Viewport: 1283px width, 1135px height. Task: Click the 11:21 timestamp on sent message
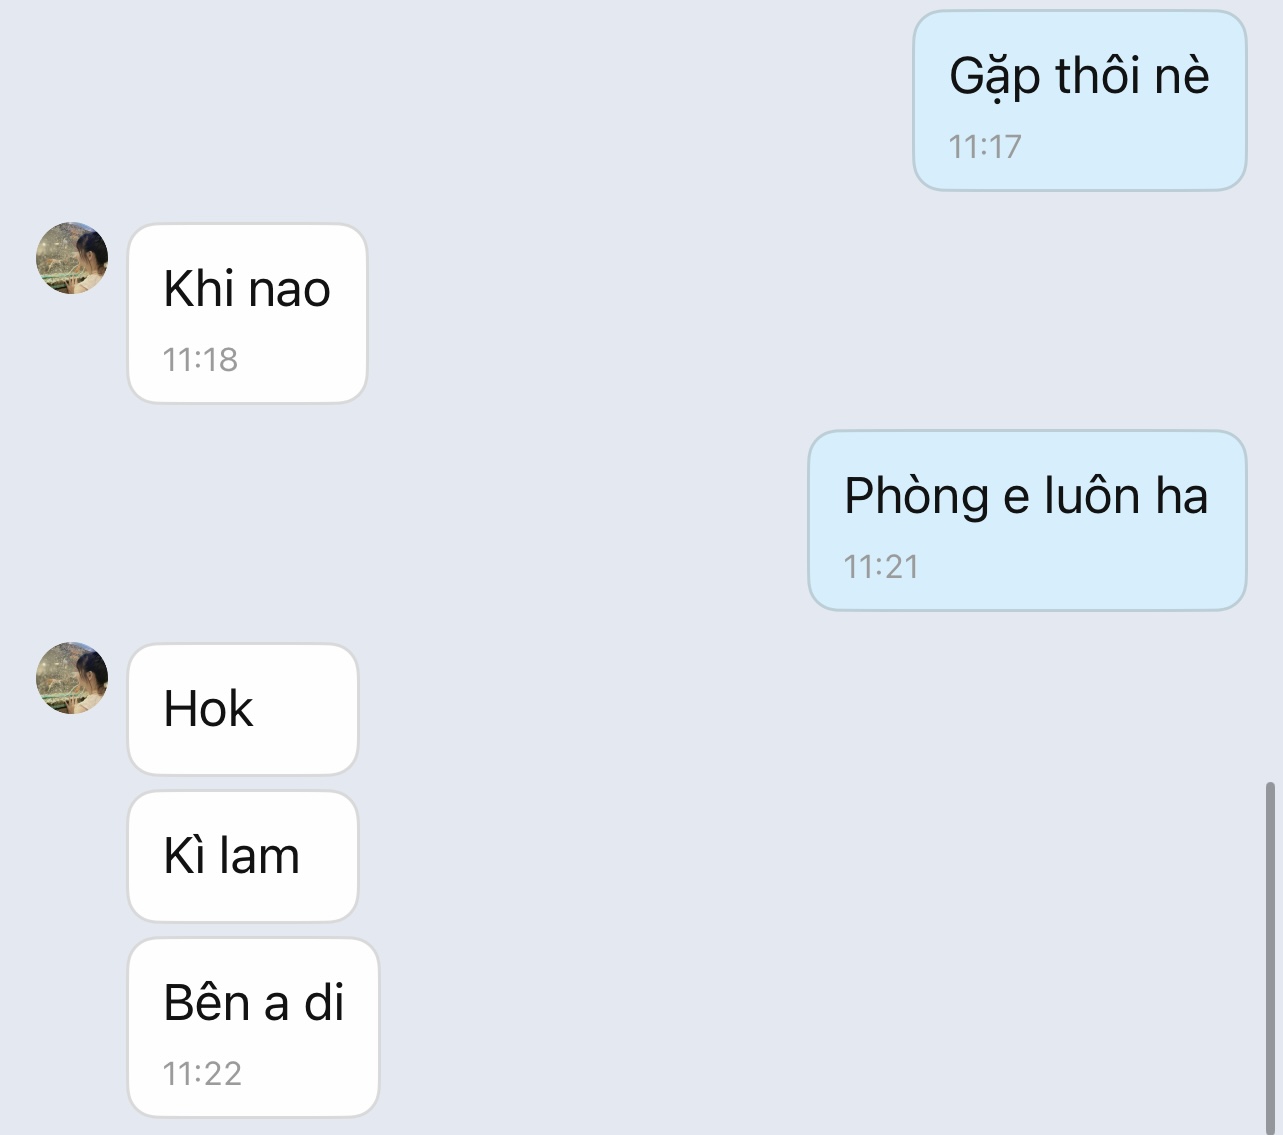tap(881, 567)
